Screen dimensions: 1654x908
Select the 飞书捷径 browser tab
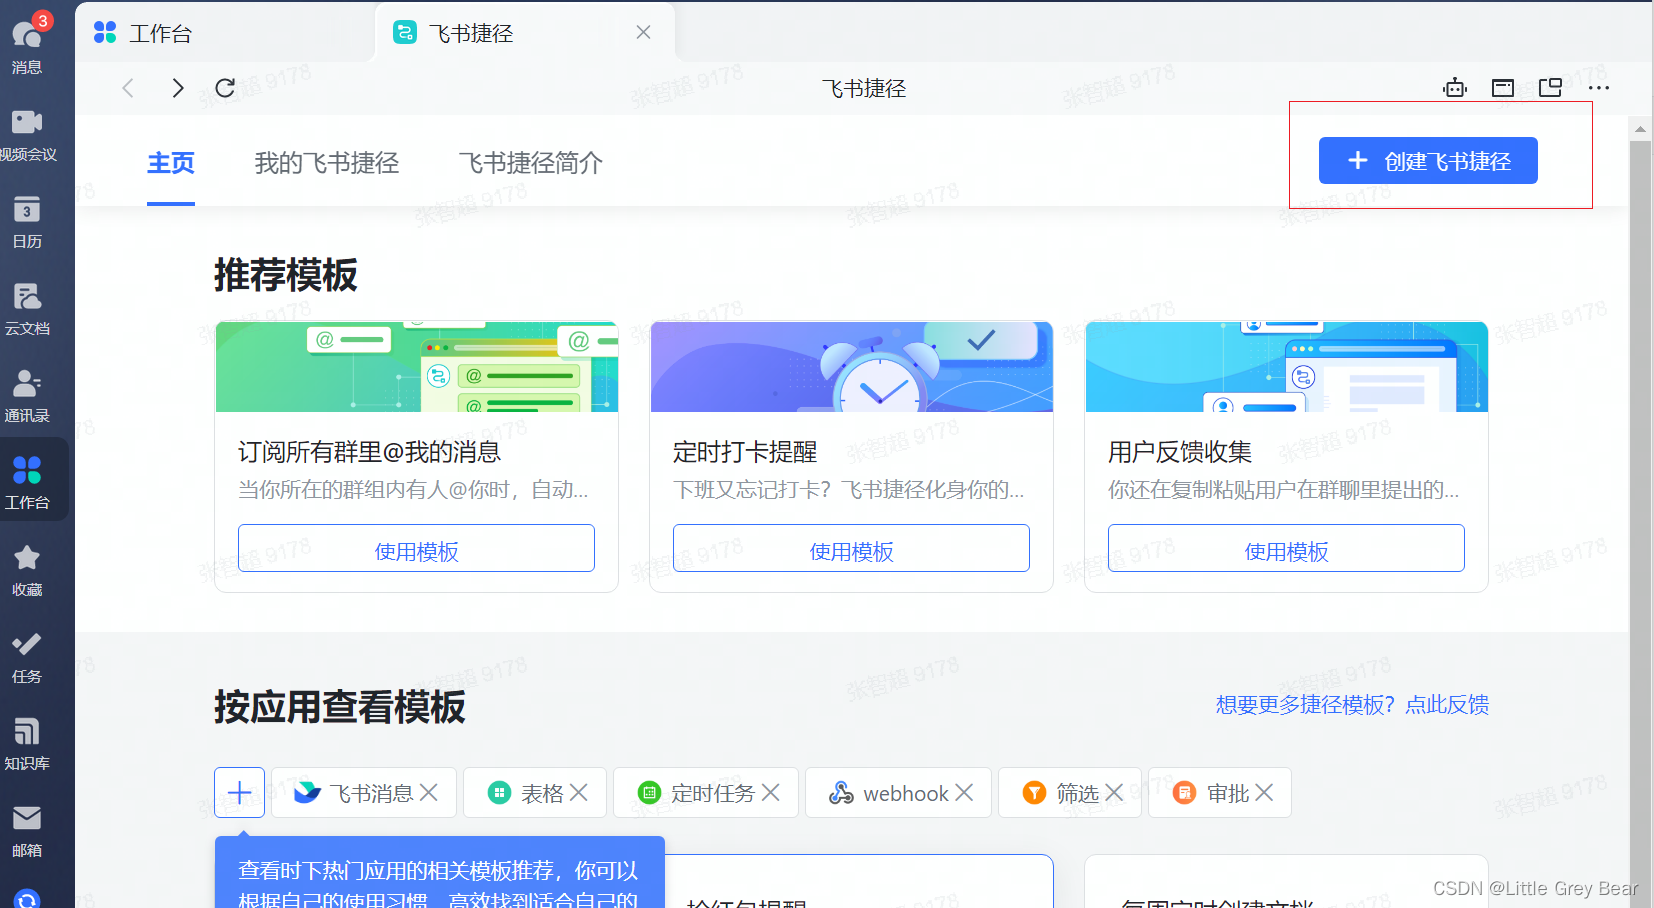coord(525,33)
